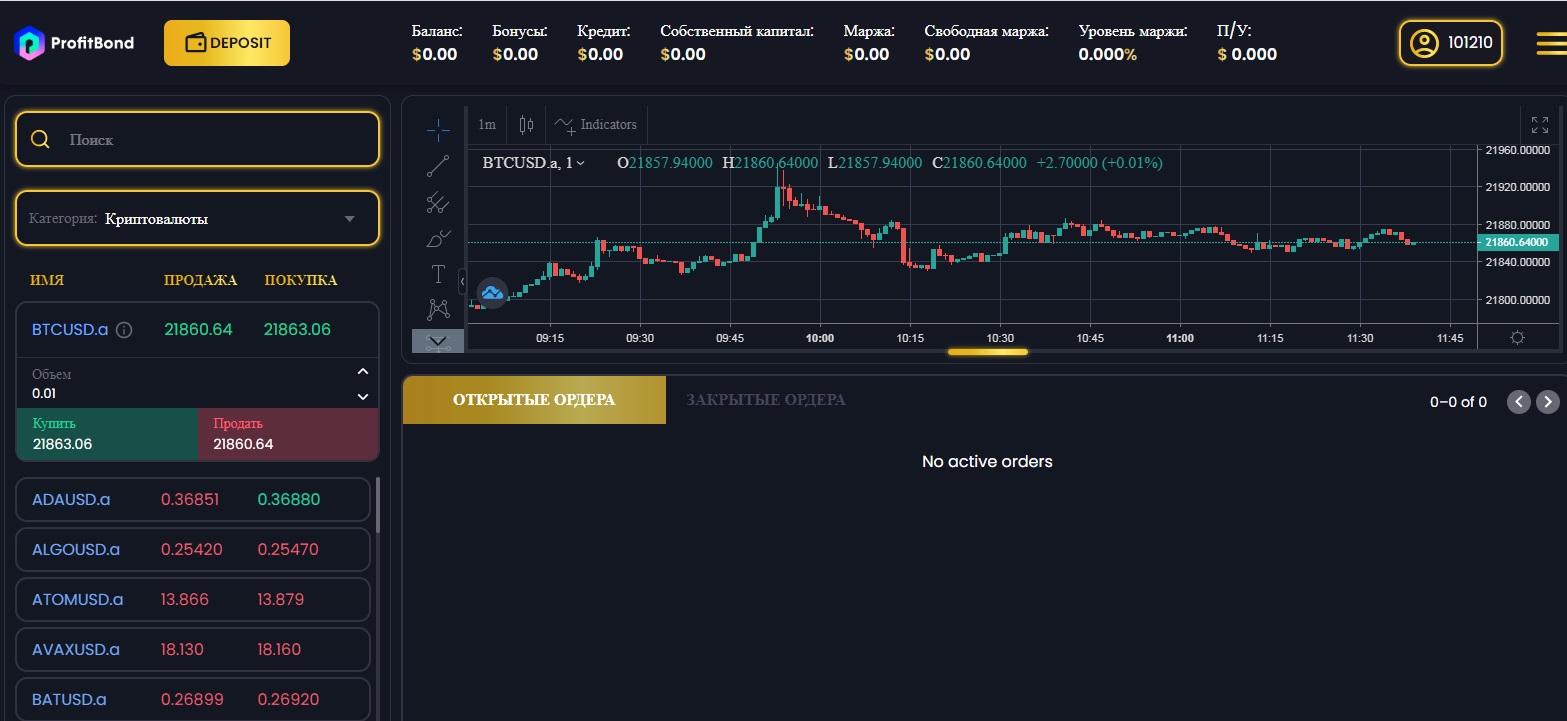Go to previous orders page
1567x721 pixels.
(x=1519, y=402)
